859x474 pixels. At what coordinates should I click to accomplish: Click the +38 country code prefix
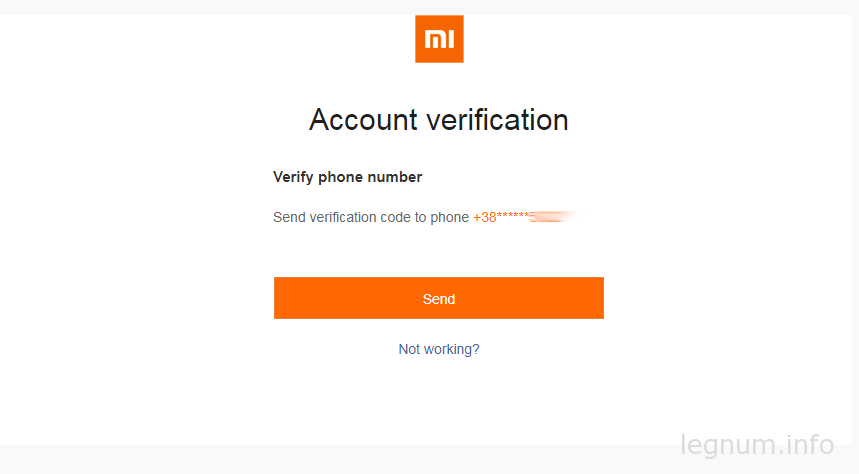tap(484, 218)
